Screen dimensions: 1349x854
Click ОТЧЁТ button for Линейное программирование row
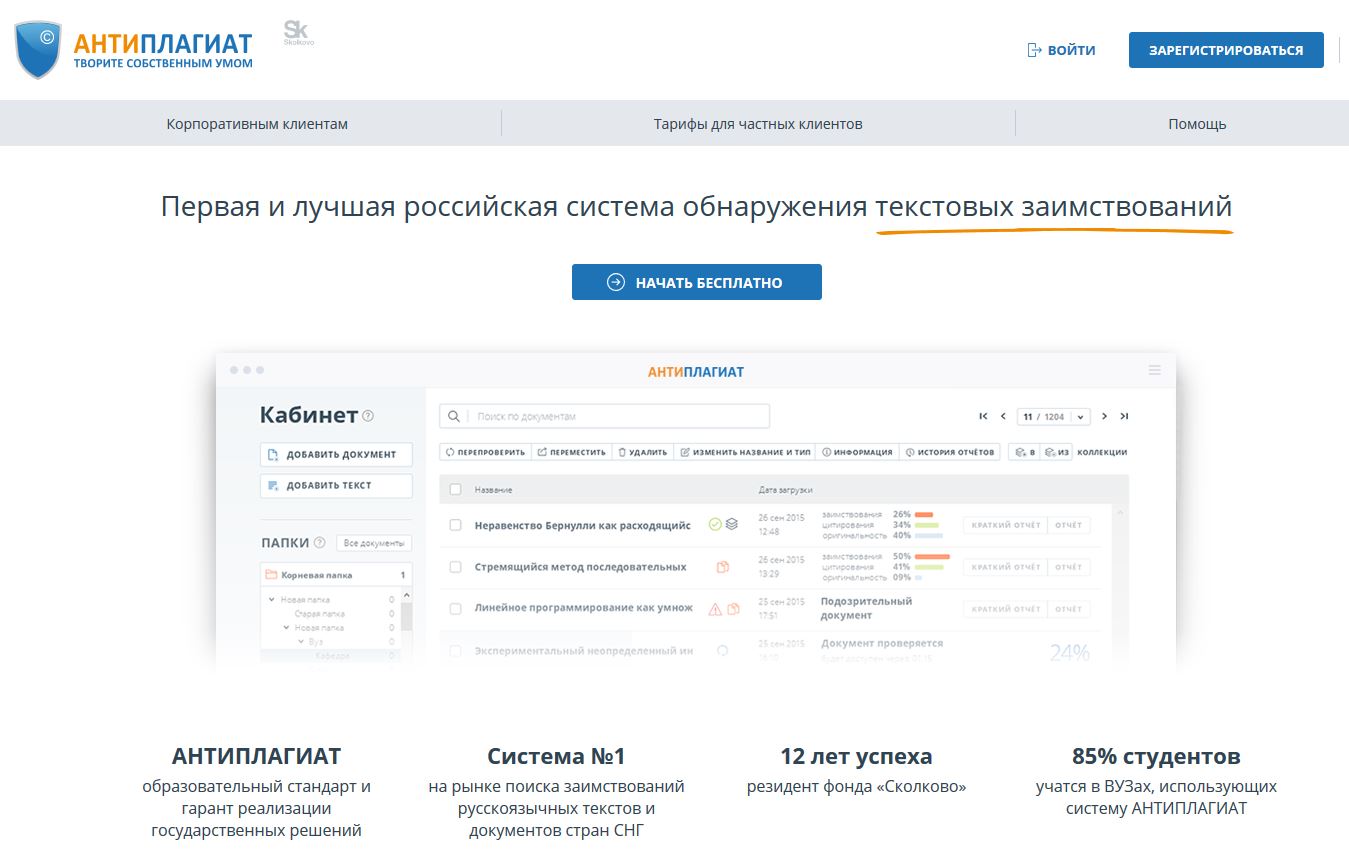click(1068, 609)
